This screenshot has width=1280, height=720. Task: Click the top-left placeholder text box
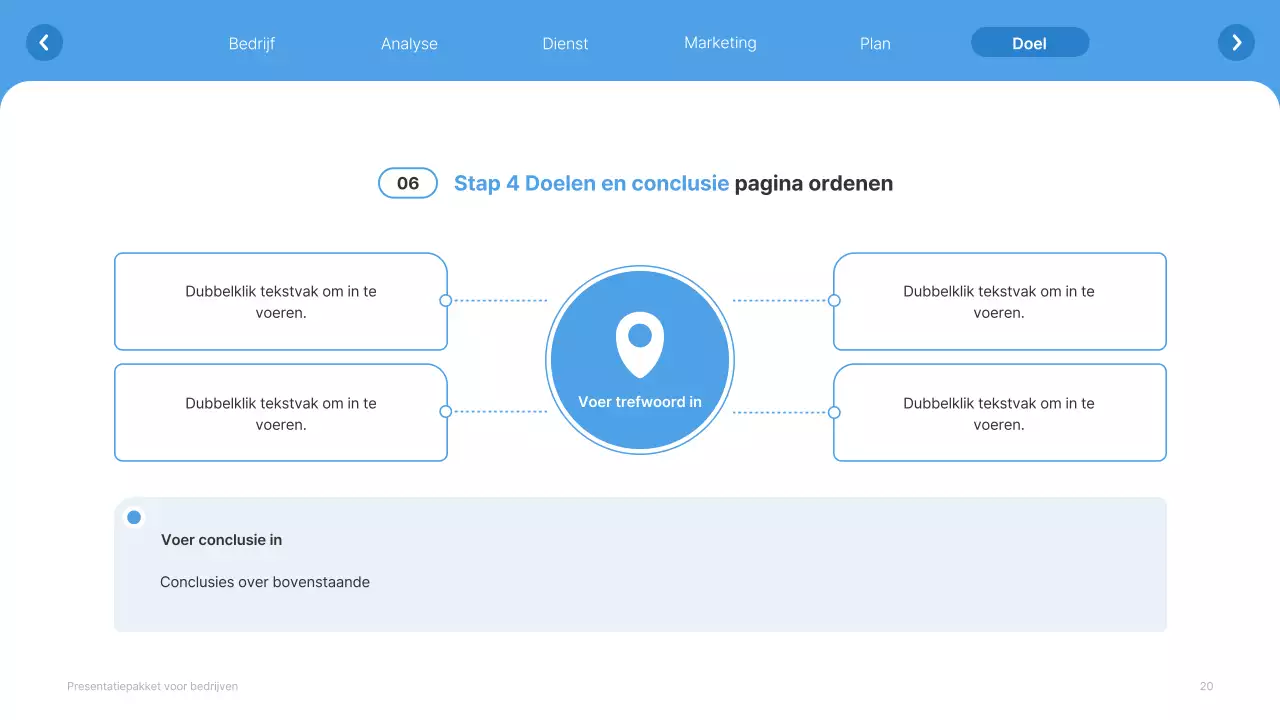[280, 301]
